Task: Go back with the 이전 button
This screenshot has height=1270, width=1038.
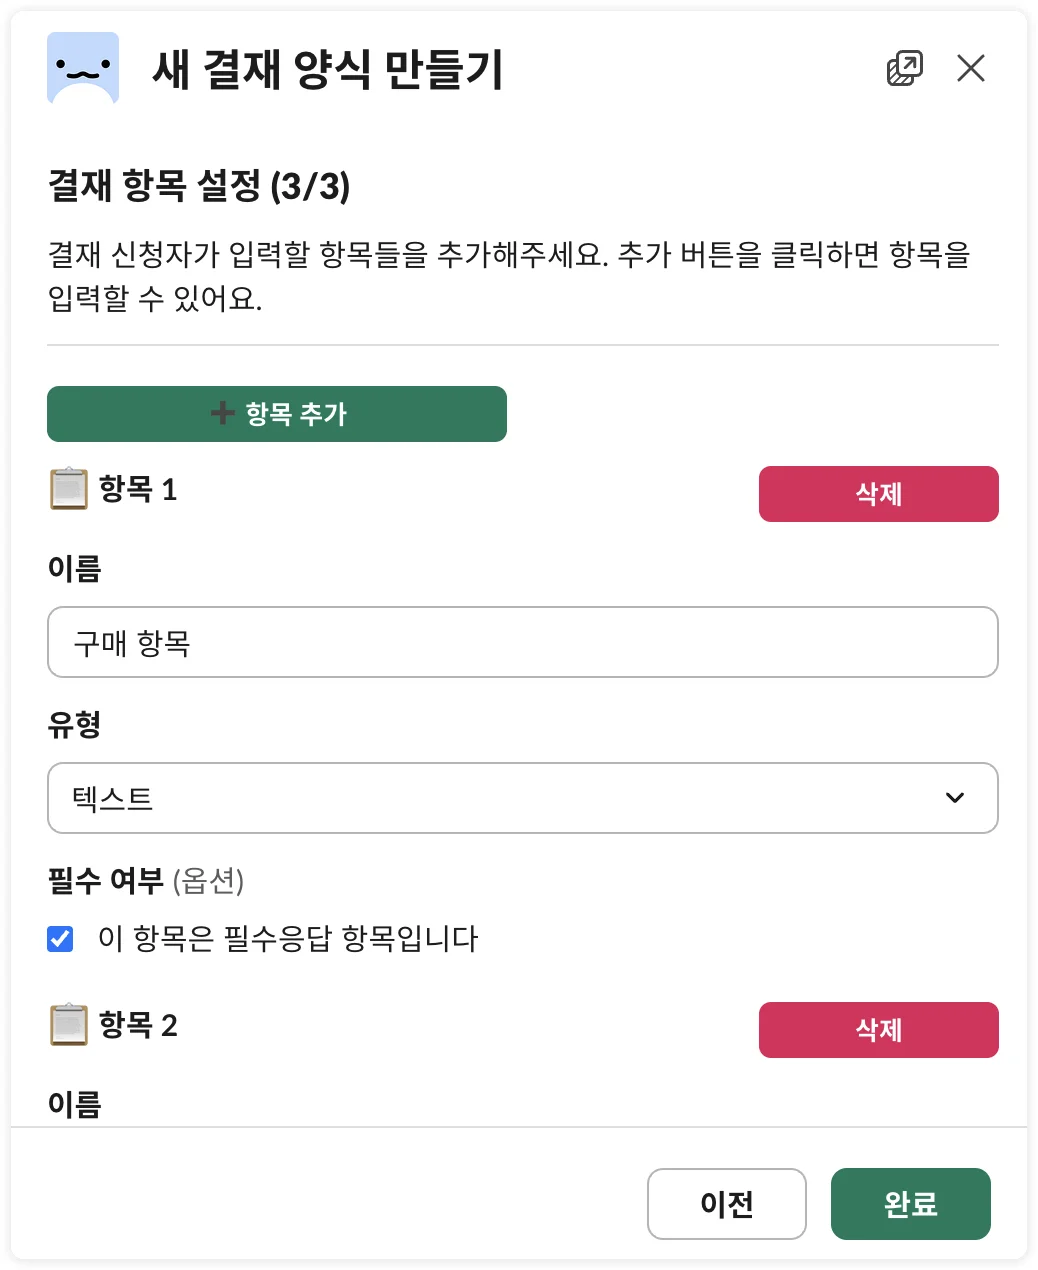Action: point(726,1204)
